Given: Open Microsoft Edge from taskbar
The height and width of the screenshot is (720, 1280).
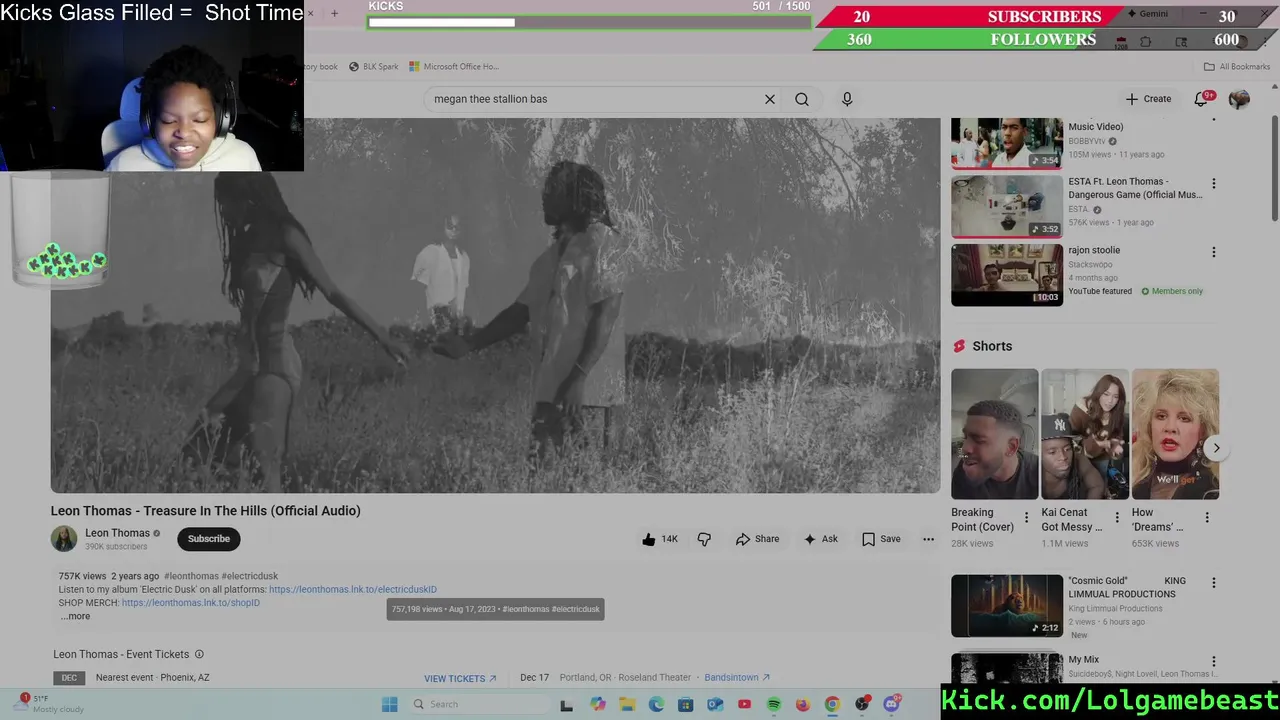Looking at the screenshot, I should click(656, 704).
